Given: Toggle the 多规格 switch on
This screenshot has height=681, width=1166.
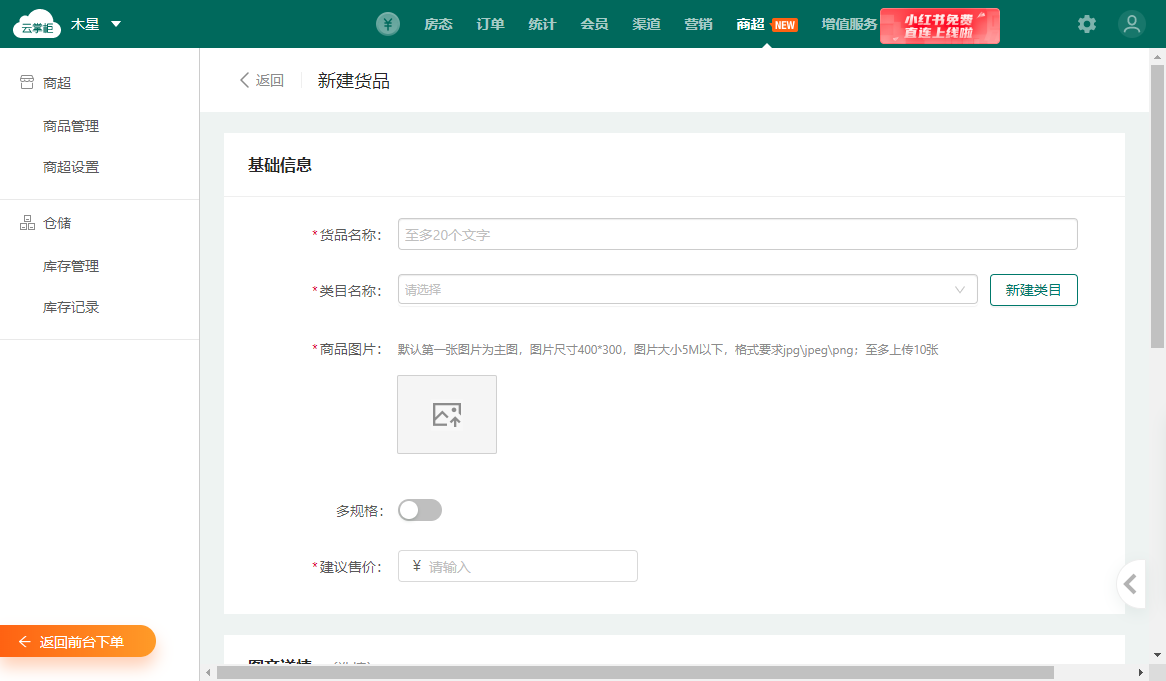Looking at the screenshot, I should 420,510.
